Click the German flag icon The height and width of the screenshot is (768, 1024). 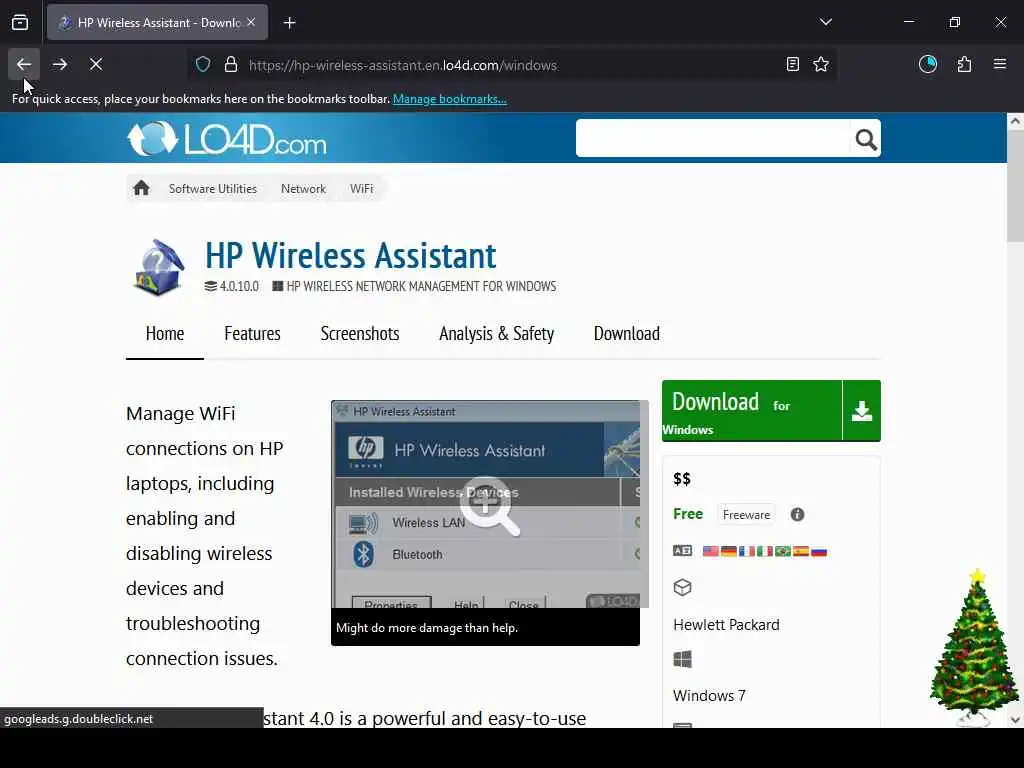pyautogui.click(x=729, y=551)
